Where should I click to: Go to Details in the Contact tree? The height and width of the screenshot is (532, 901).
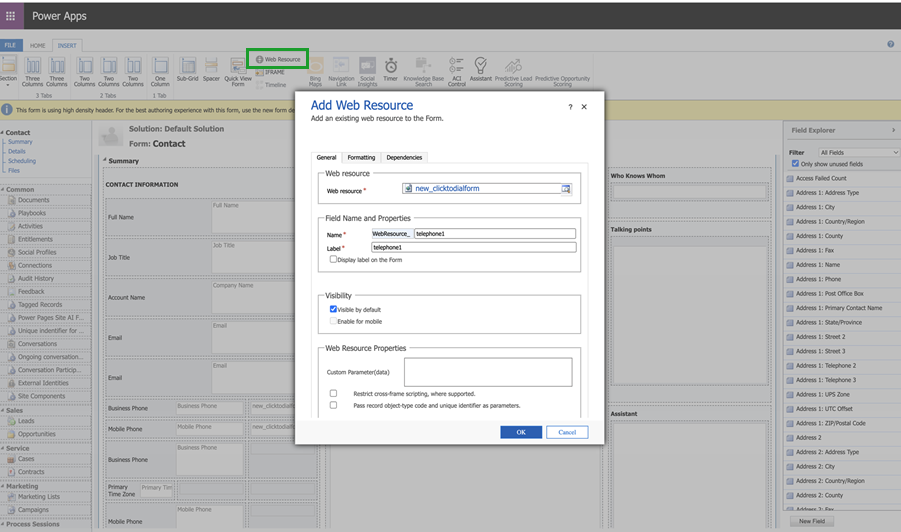[x=17, y=152]
